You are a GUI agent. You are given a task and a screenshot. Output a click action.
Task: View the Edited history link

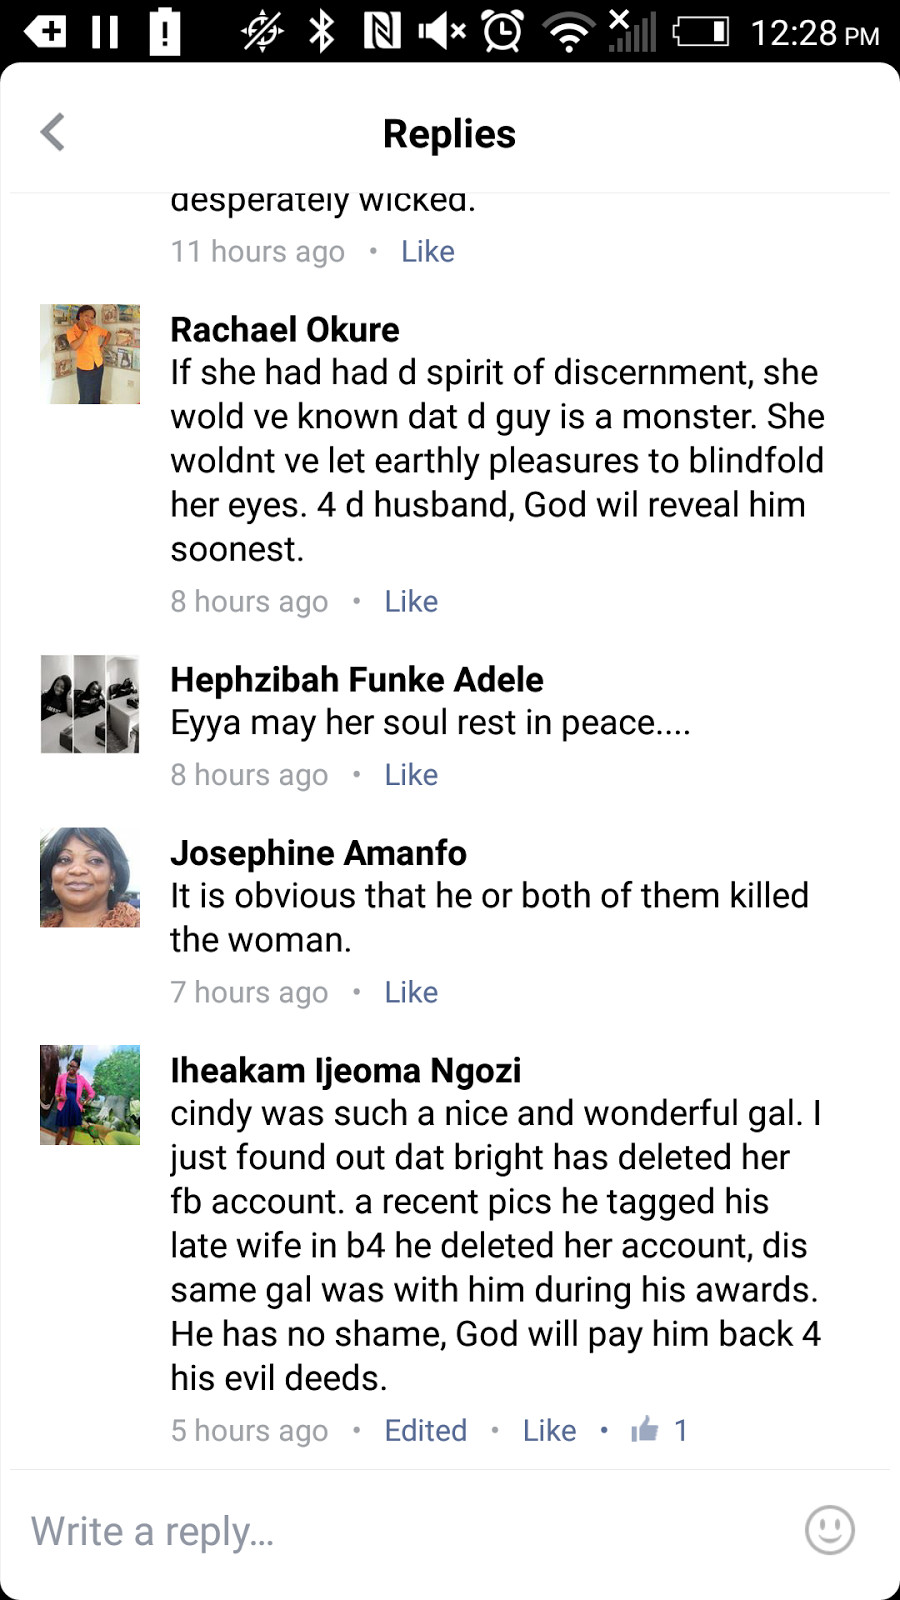(426, 1430)
